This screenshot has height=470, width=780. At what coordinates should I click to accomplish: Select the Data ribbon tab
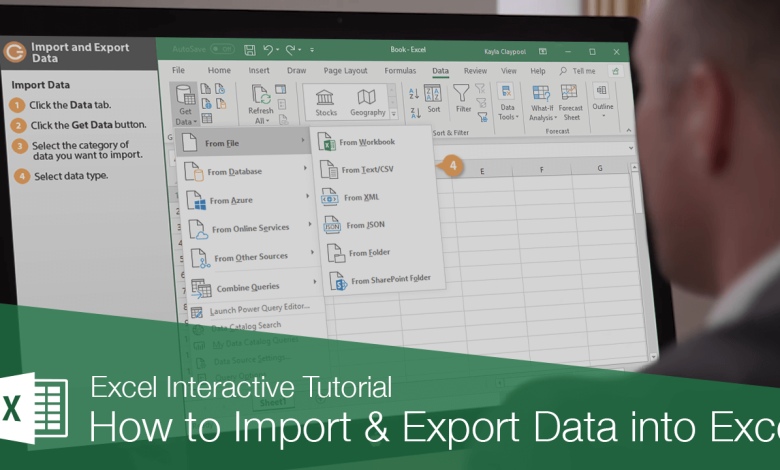[x=440, y=71]
